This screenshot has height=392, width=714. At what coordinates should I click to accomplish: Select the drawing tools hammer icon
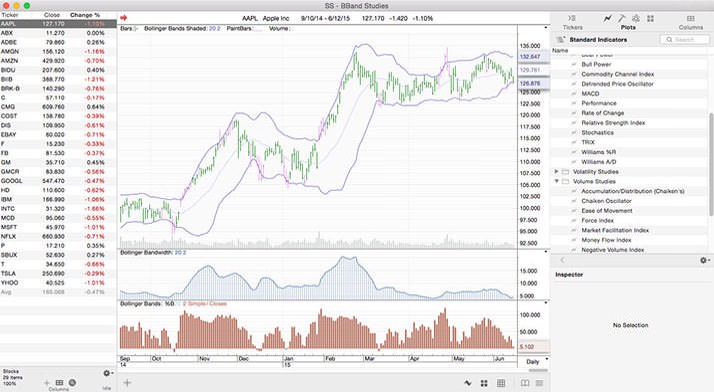pyautogui.click(x=622, y=18)
